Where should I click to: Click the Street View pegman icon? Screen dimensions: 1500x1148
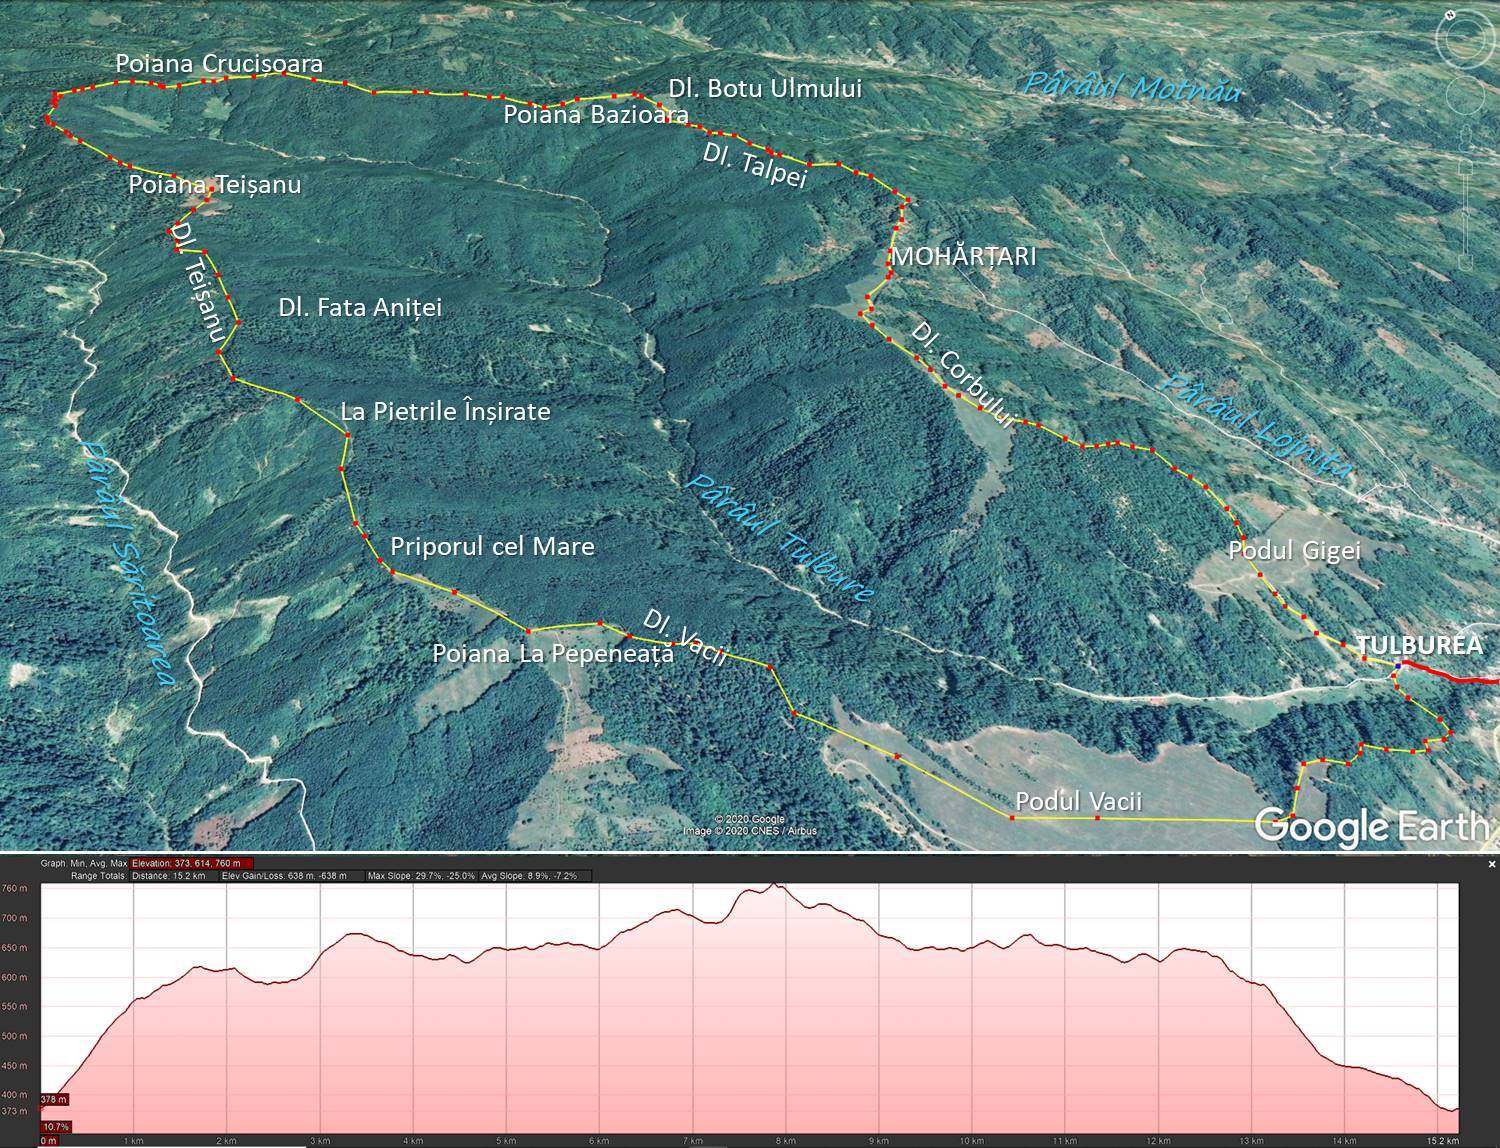pyautogui.click(x=1465, y=137)
